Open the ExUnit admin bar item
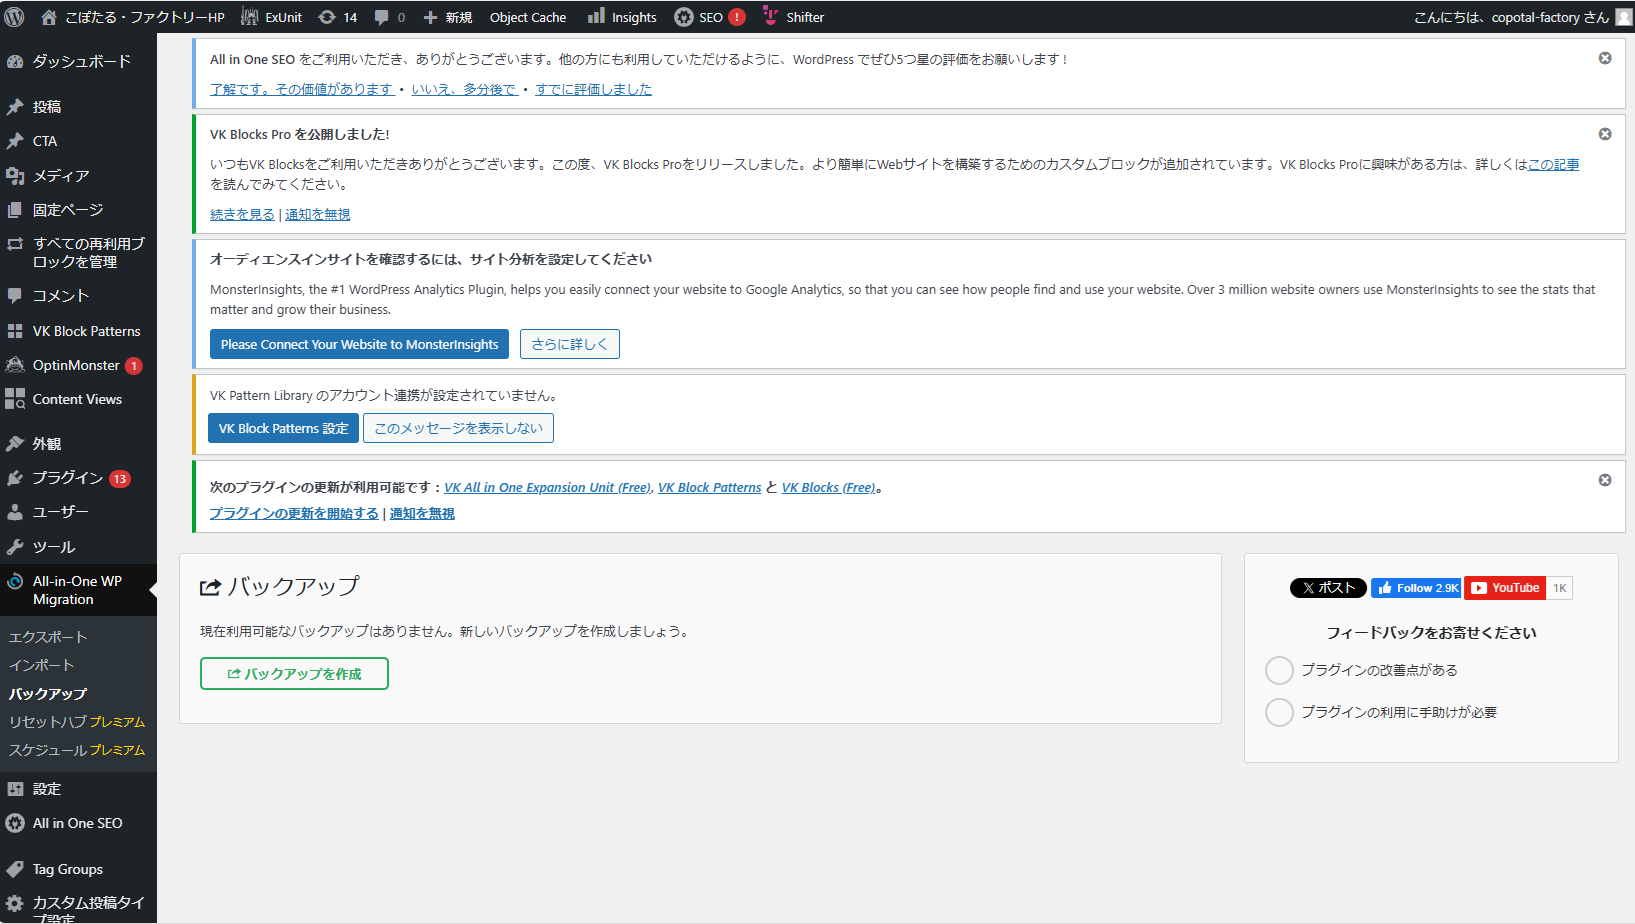The image size is (1635, 924). (x=271, y=17)
